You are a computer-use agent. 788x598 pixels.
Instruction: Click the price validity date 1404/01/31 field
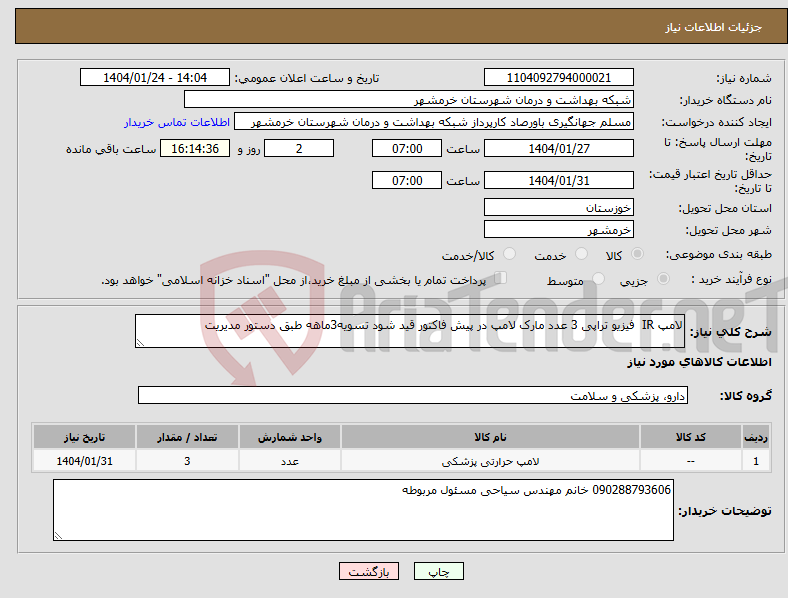[x=558, y=180]
